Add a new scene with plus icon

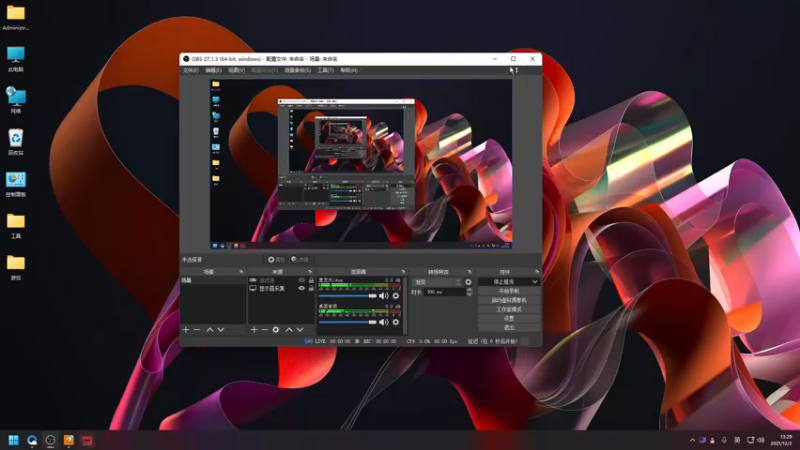(186, 330)
